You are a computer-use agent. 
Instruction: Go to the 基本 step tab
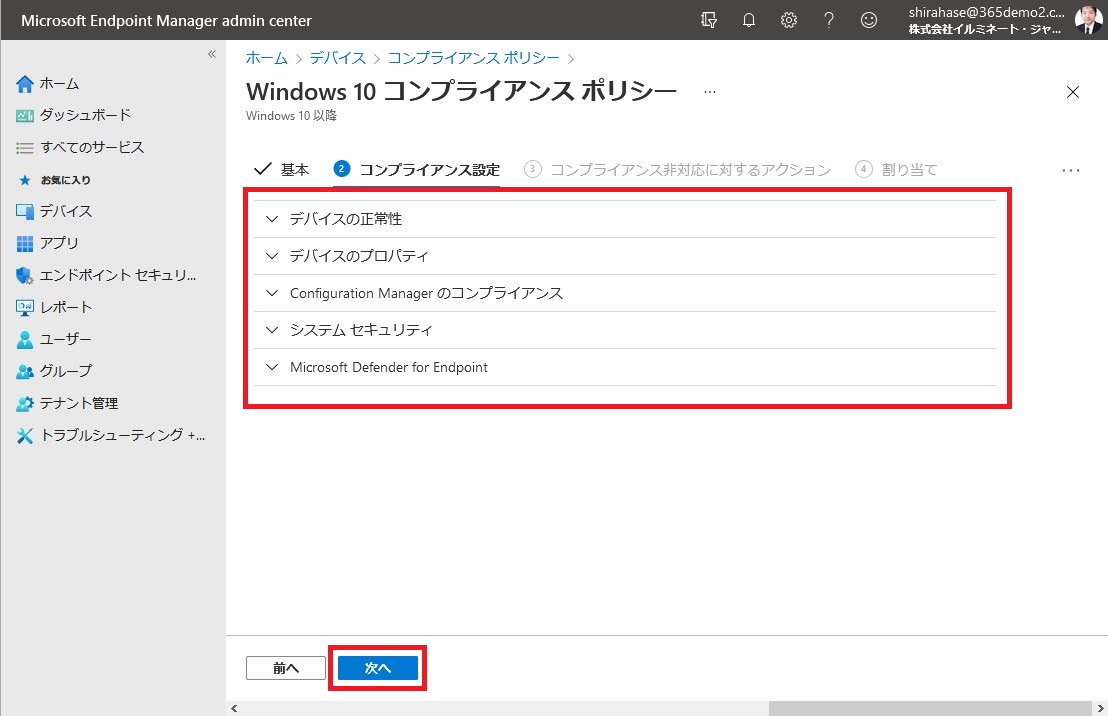click(281, 170)
